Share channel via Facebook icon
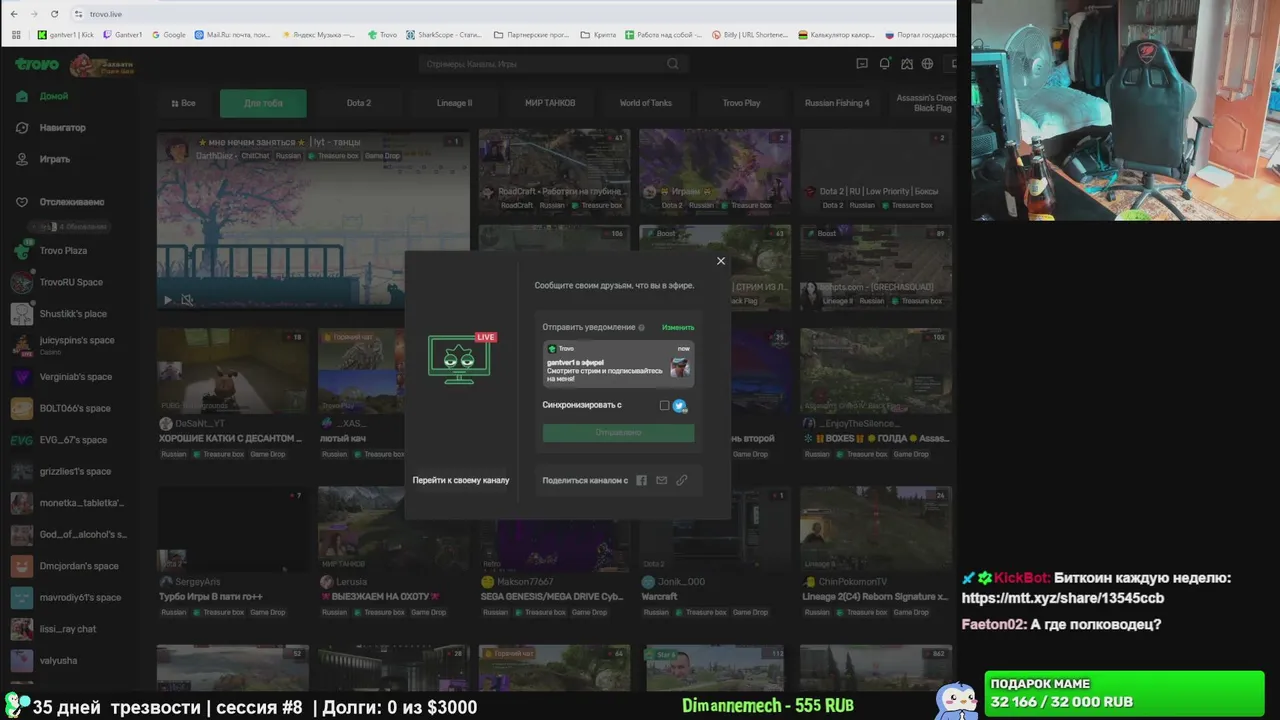This screenshot has width=1280, height=720. point(641,480)
